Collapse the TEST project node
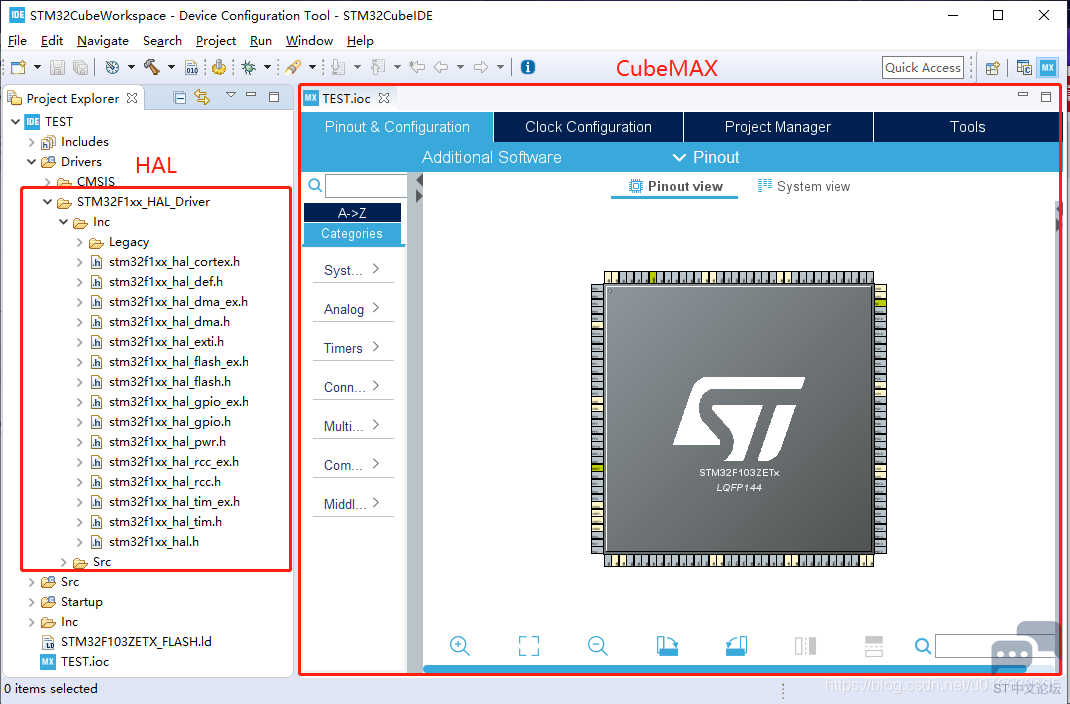Screen dimensions: 1070x704 pos(15,121)
